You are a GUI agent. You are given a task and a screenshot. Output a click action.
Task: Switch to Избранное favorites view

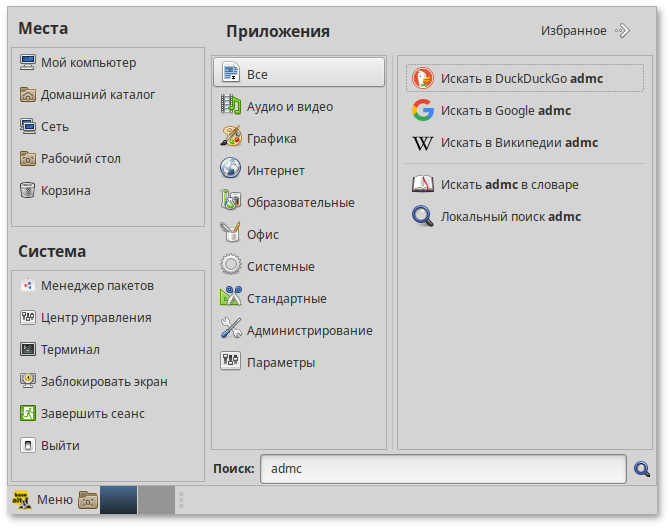click(573, 31)
